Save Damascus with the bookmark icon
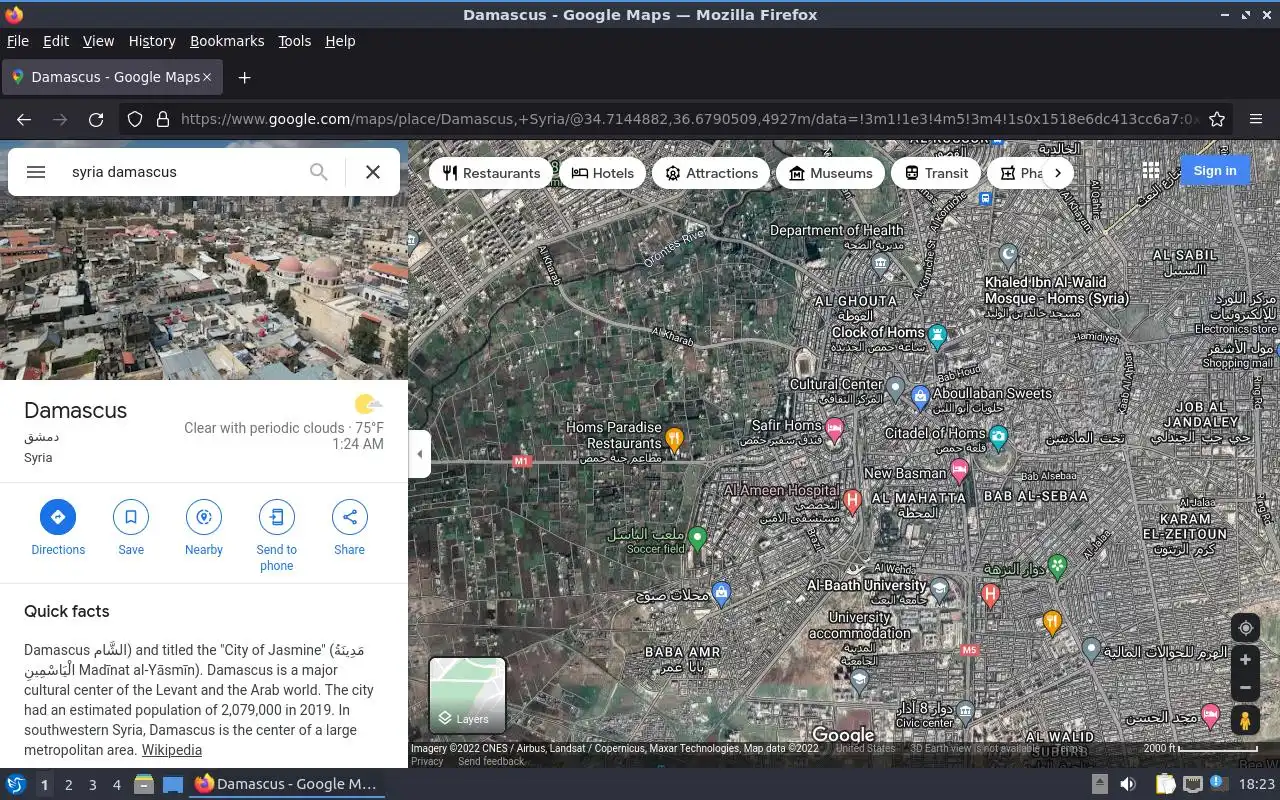Screen dimensions: 1280x800 (x=131, y=517)
